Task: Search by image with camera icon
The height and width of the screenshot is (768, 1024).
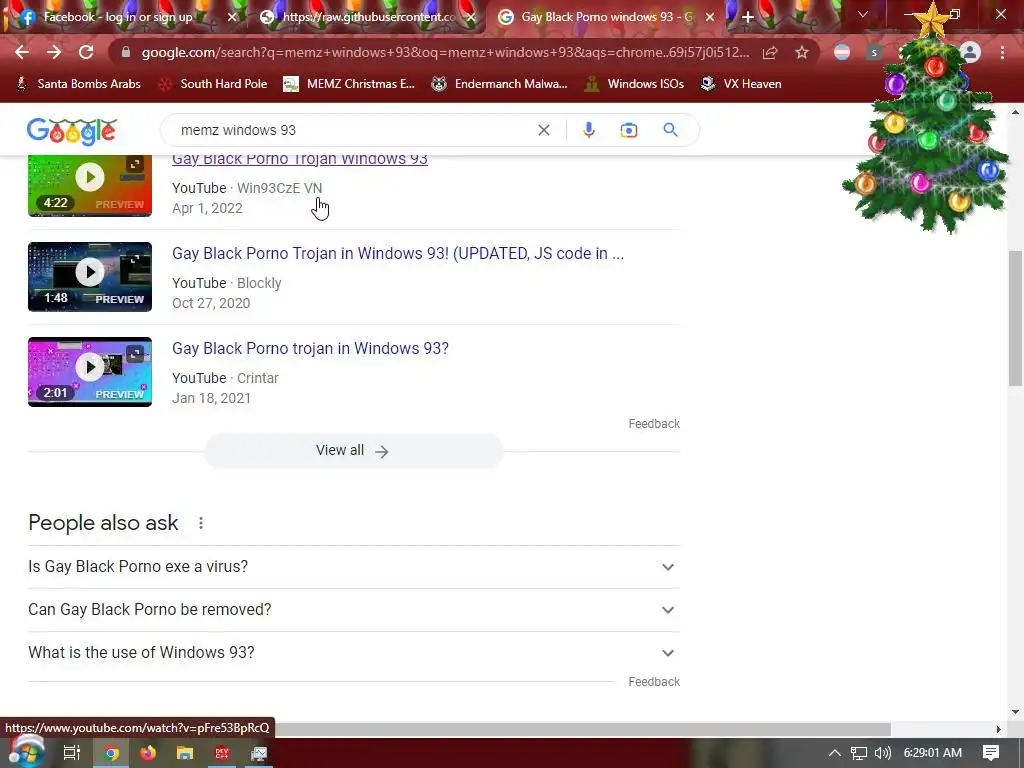Action: pos(628,130)
